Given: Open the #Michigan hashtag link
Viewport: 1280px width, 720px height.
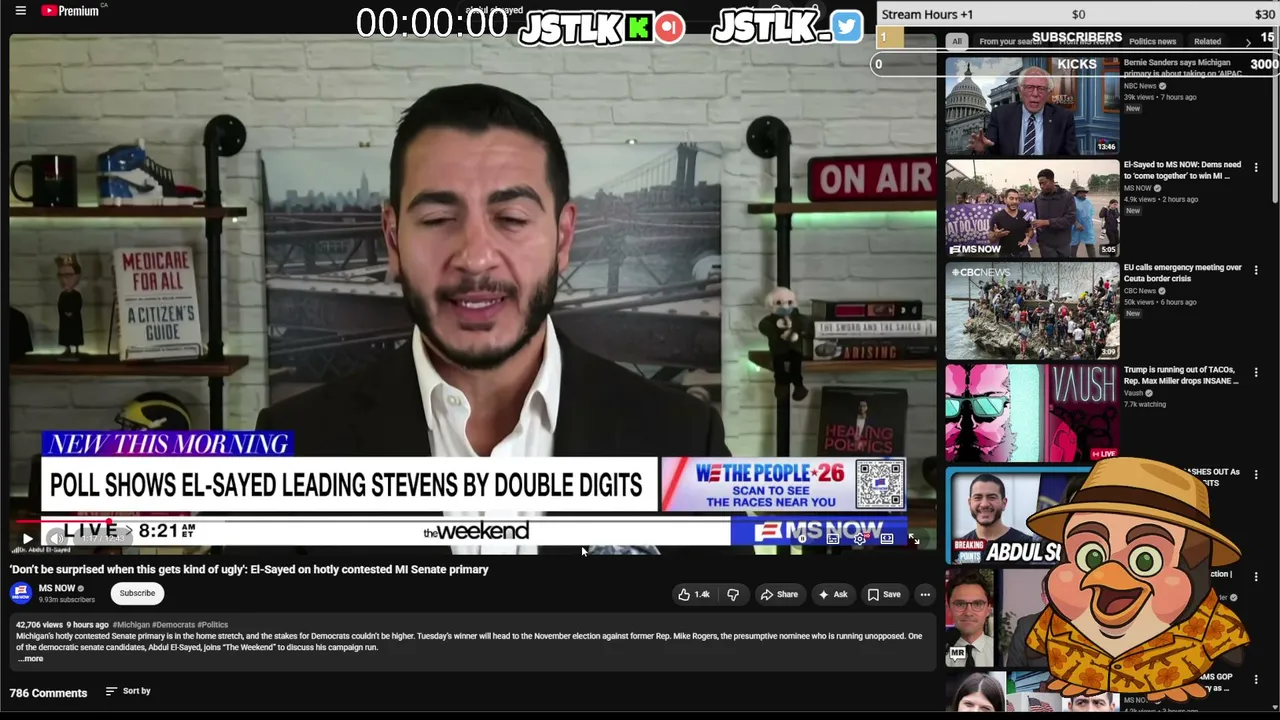Looking at the screenshot, I should point(131,625).
